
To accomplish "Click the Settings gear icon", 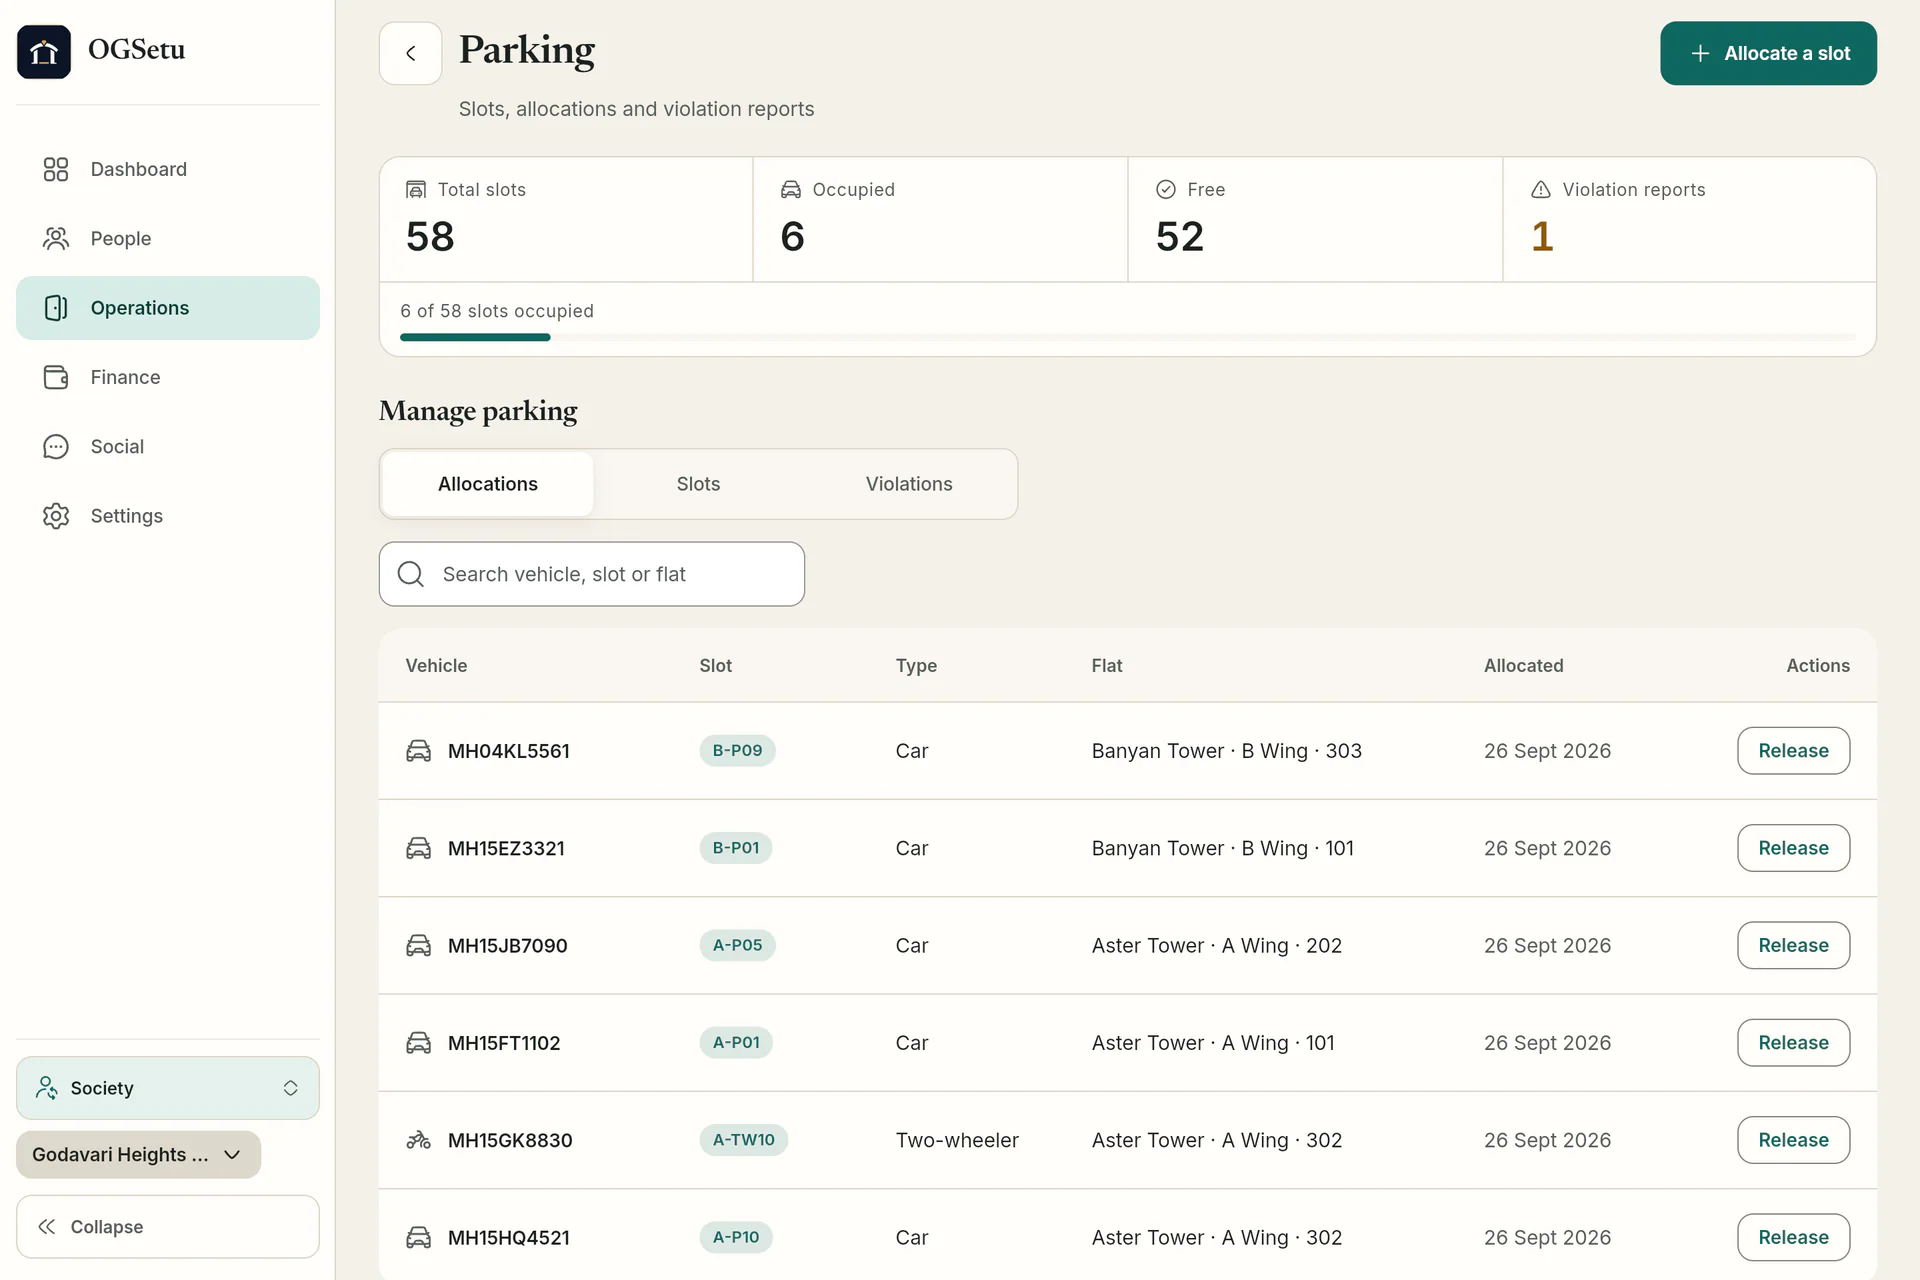I will click(x=56, y=516).
